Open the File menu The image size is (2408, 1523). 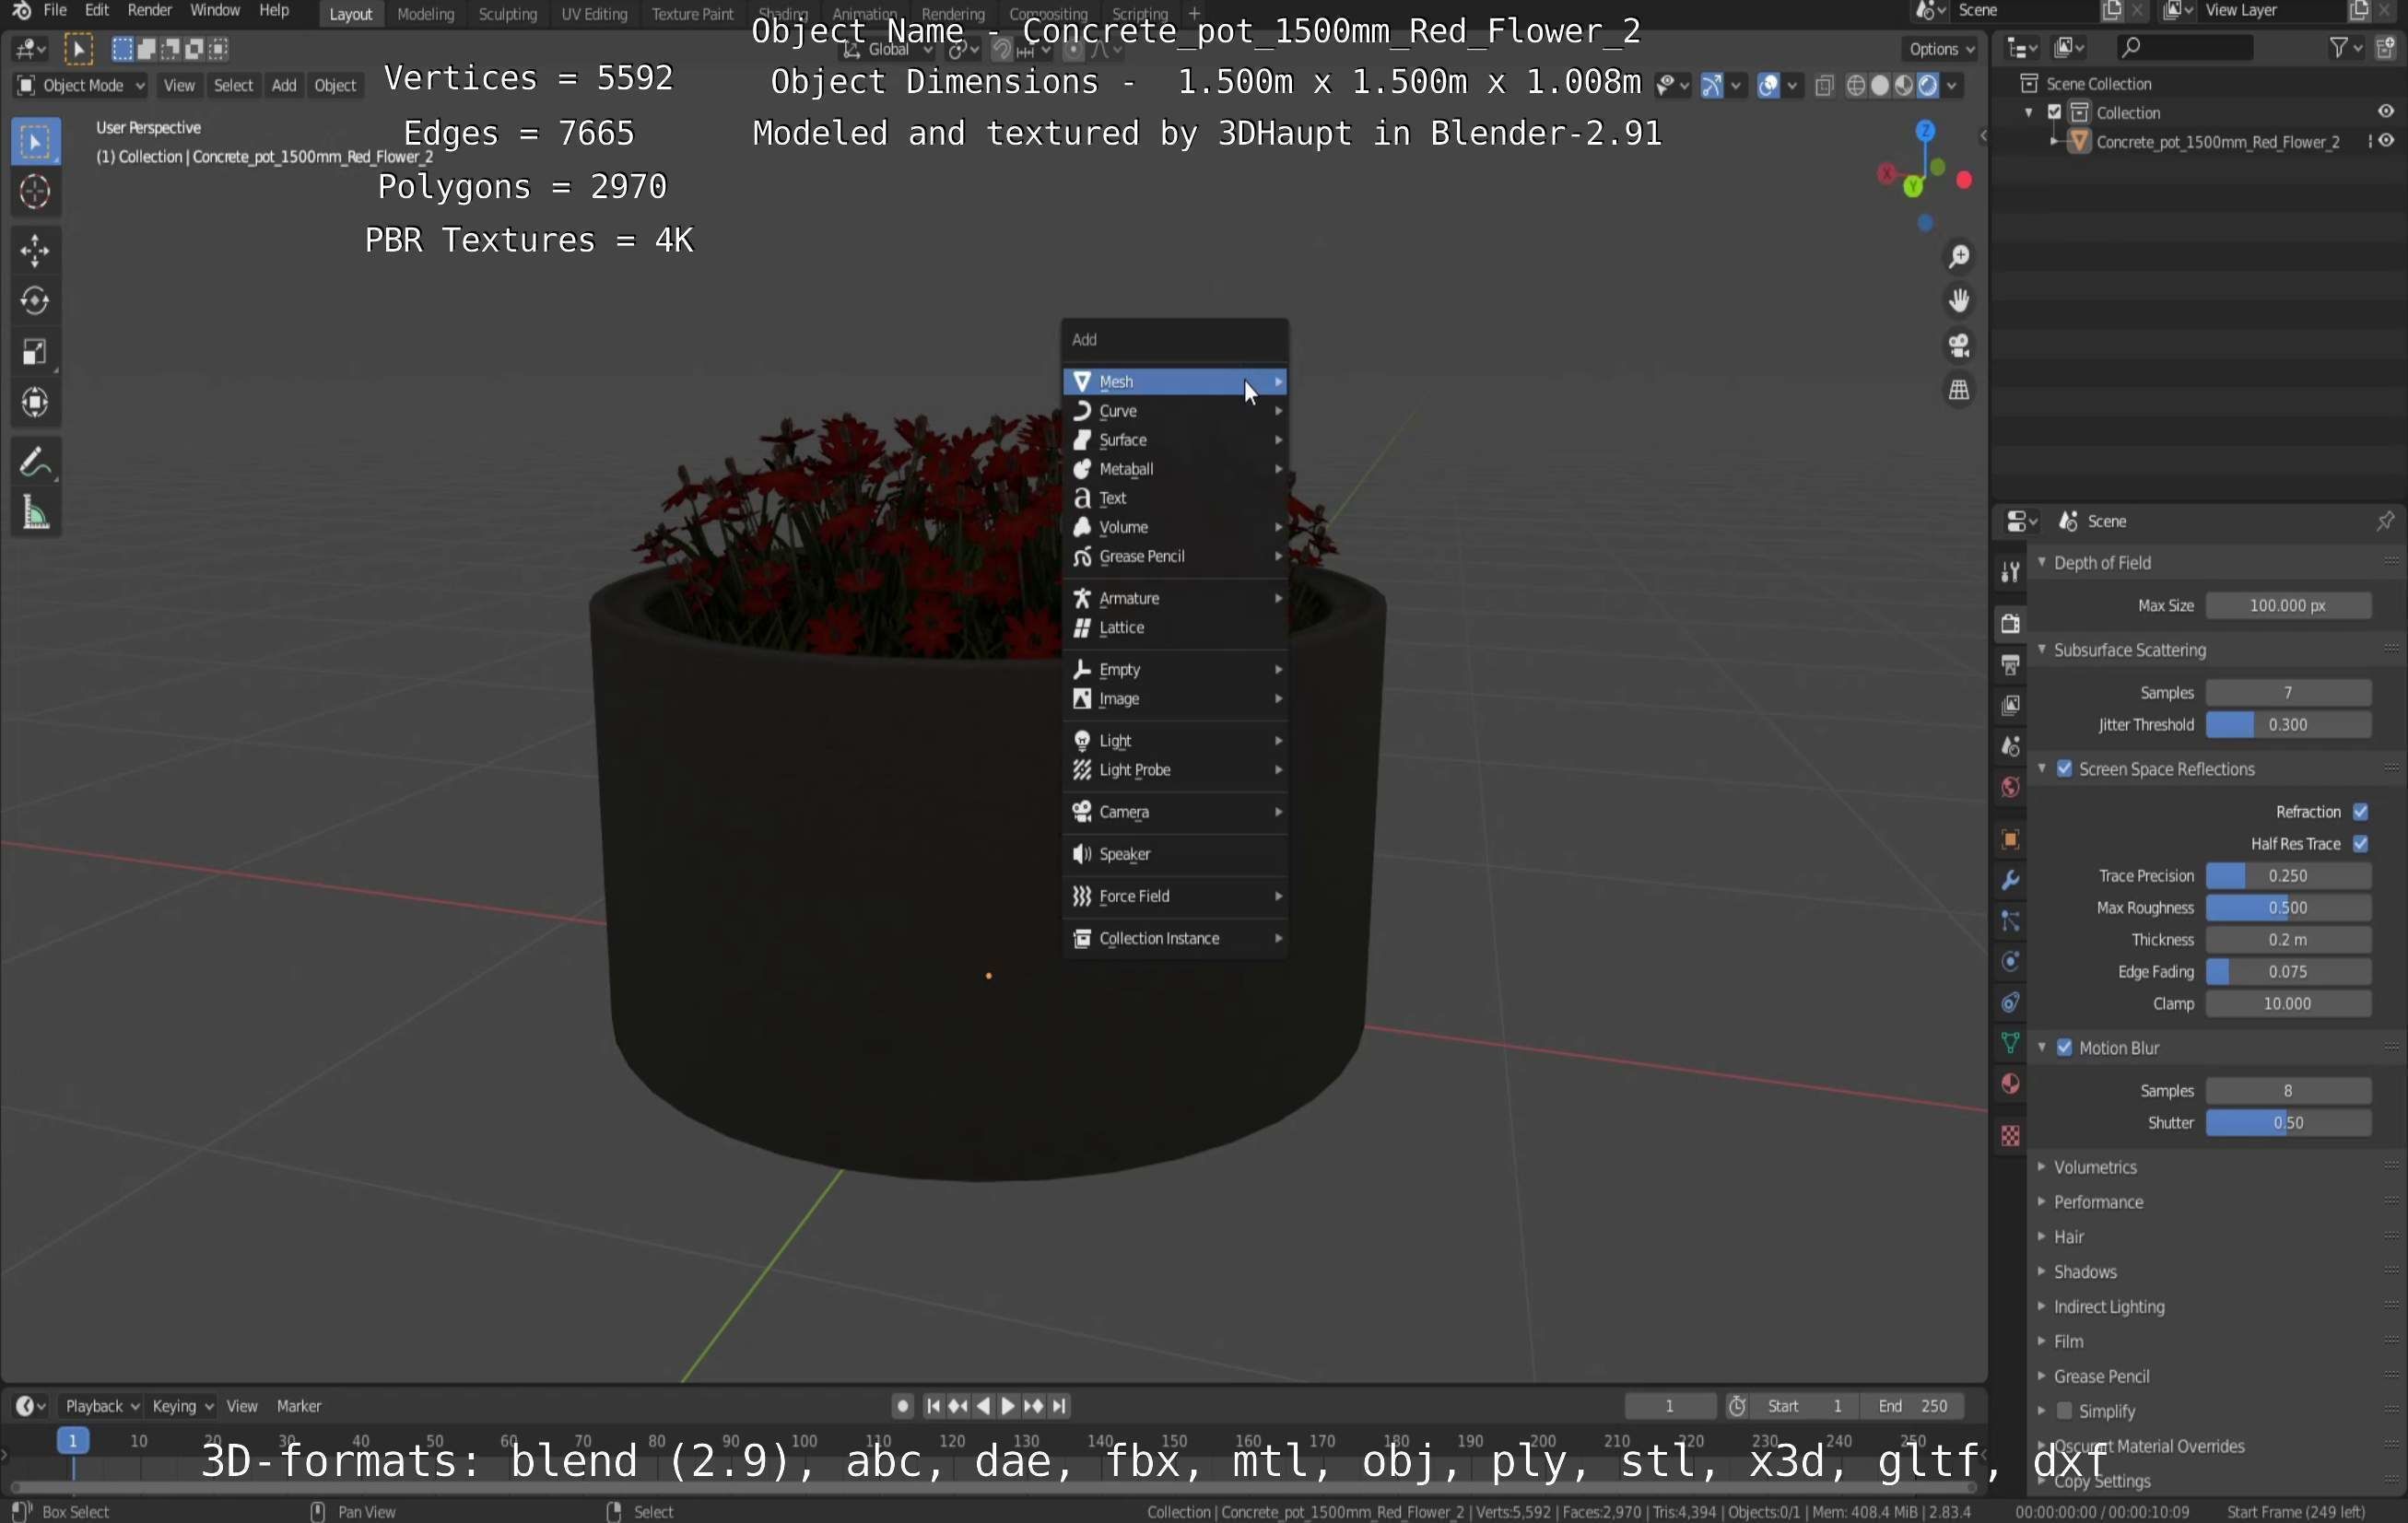55,11
